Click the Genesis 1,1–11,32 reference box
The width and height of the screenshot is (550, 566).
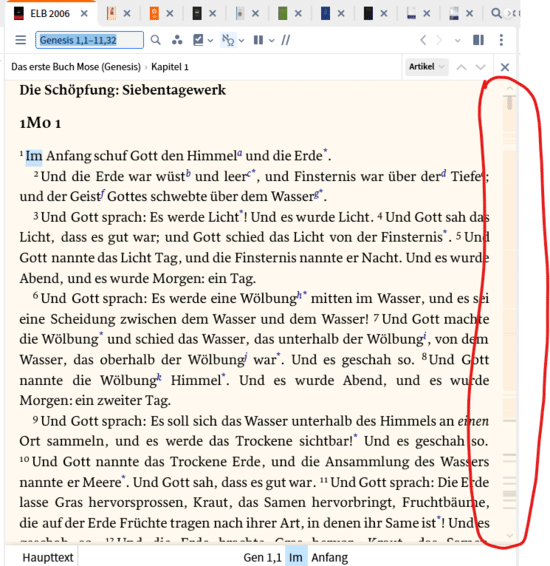(x=89, y=40)
